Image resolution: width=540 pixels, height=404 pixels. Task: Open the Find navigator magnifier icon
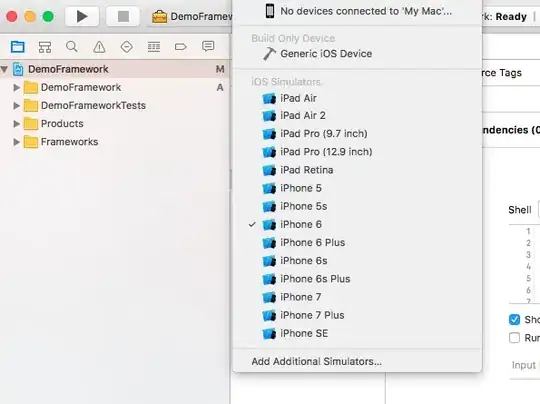point(72,46)
